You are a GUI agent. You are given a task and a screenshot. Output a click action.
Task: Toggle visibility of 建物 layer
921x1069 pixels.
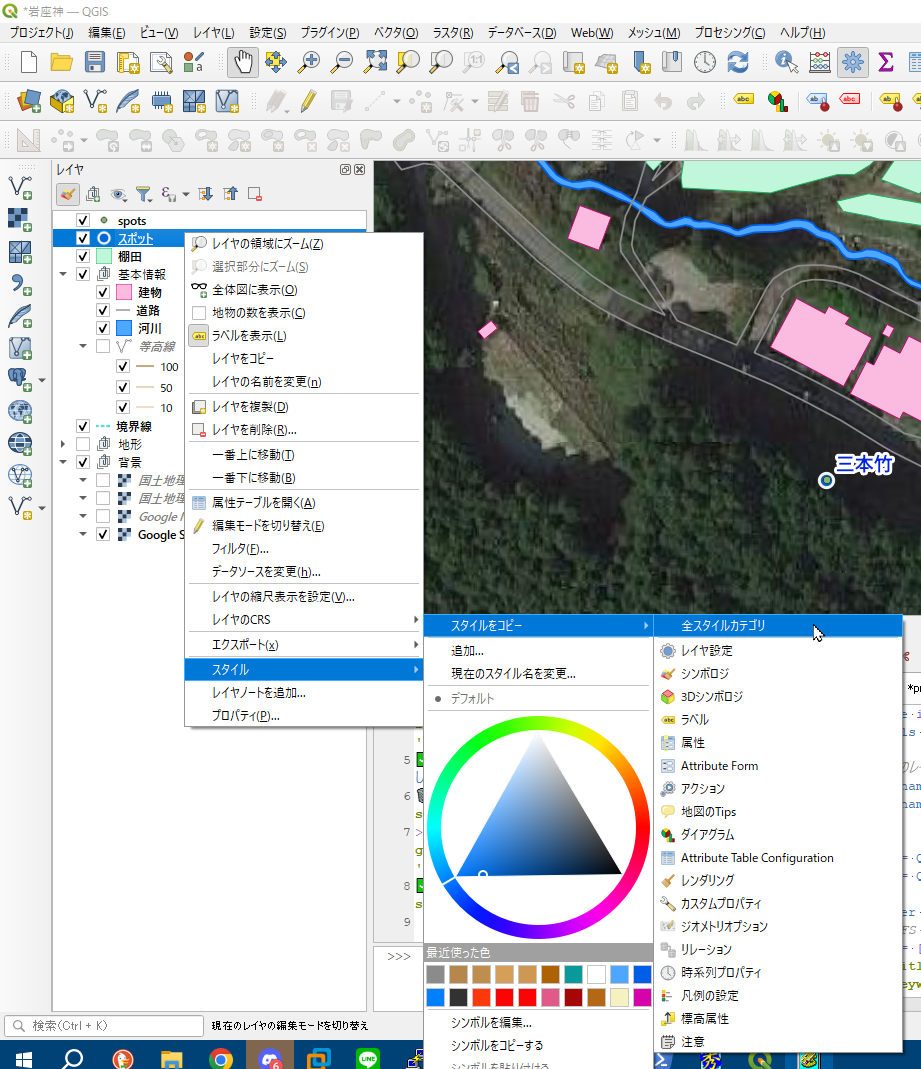coord(103,292)
